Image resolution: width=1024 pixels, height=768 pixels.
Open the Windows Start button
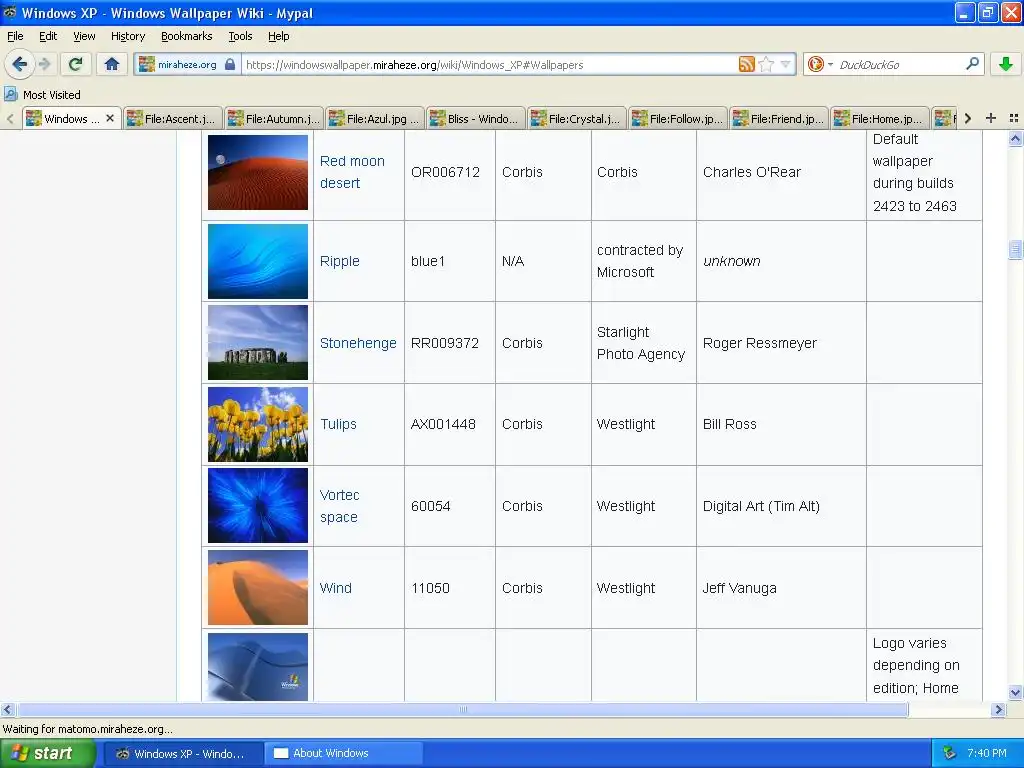[x=47, y=753]
